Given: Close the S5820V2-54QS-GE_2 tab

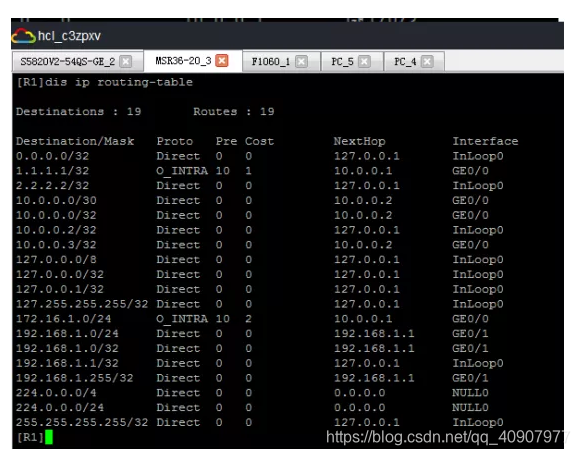Looking at the screenshot, I should 126,61.
